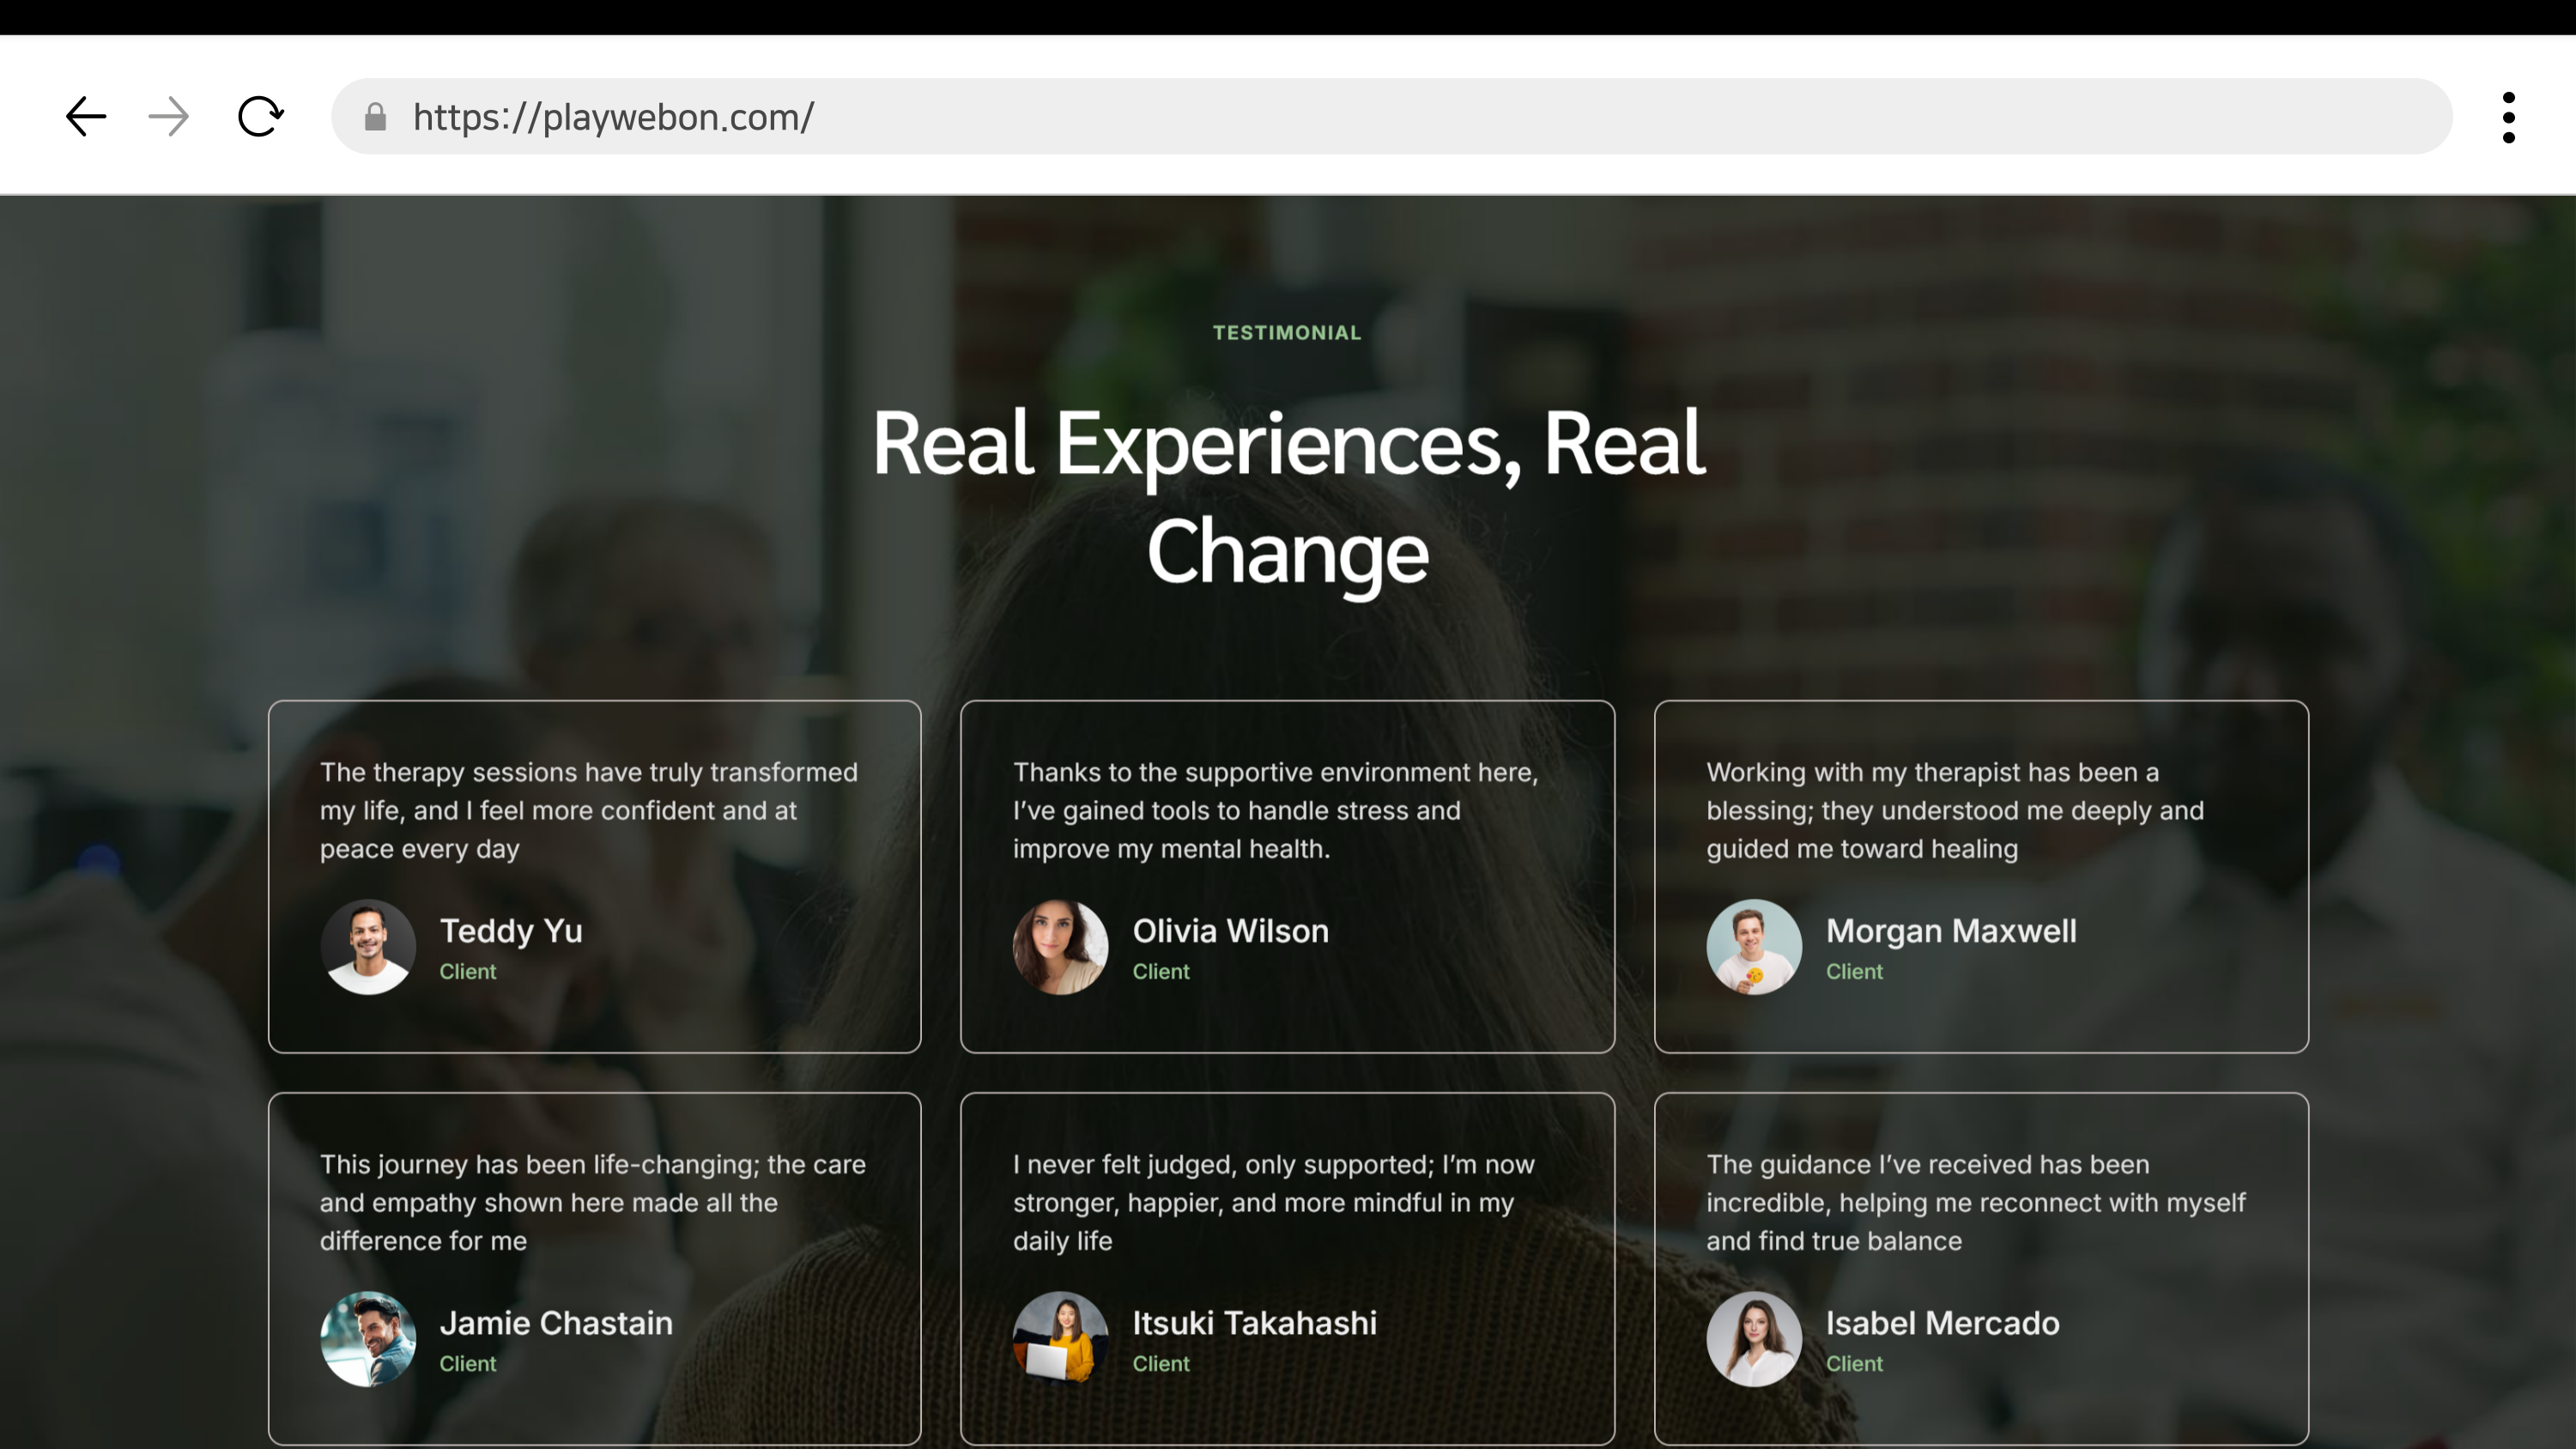This screenshot has height=1449, width=2576.
Task: Open the three-dot browser menu
Action: point(2508,117)
